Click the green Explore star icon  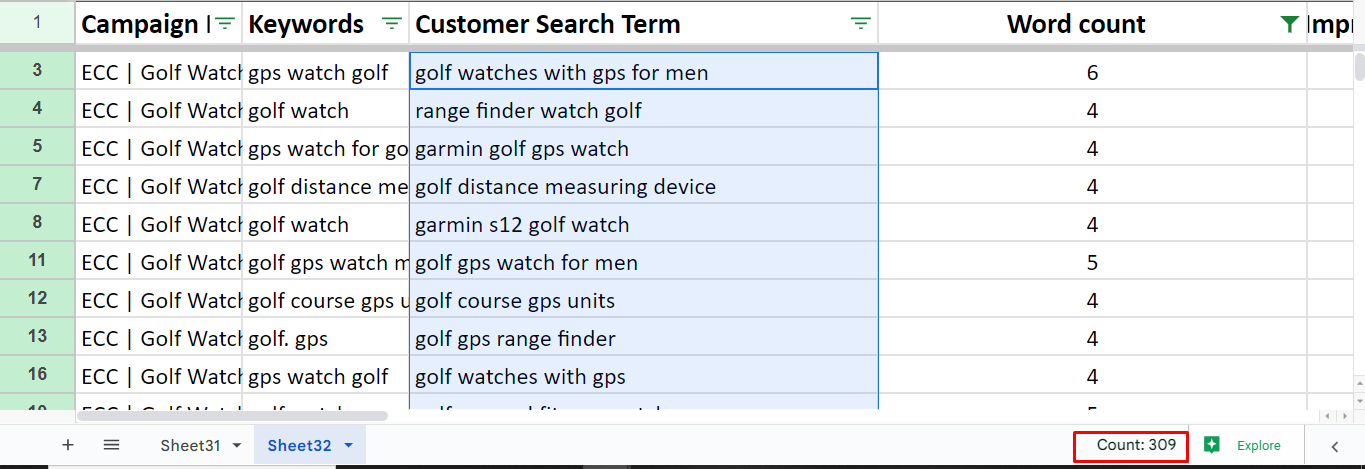pos(1212,446)
